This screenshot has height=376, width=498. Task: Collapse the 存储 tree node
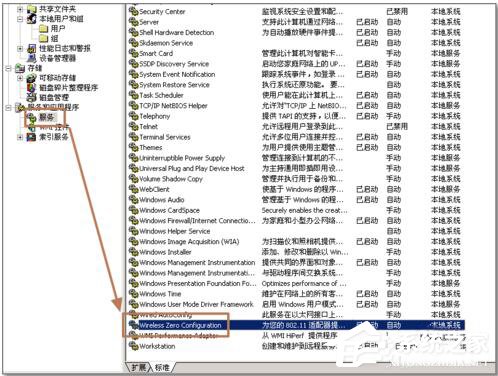(x=8, y=68)
